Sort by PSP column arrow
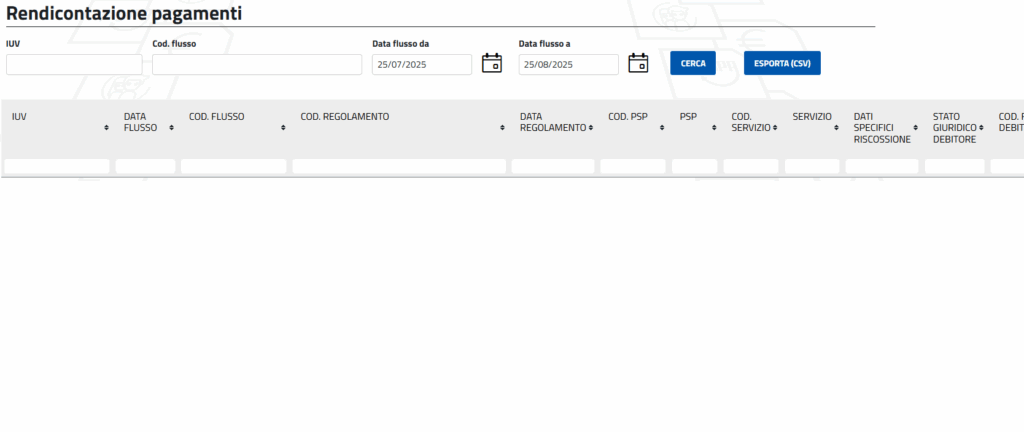 (714, 128)
